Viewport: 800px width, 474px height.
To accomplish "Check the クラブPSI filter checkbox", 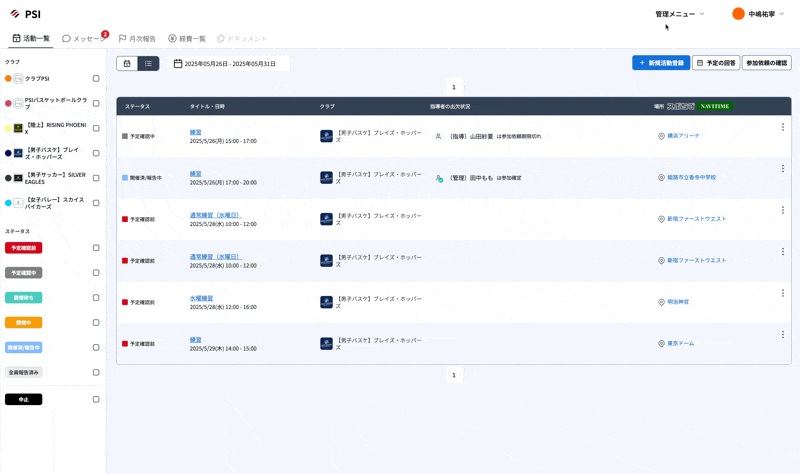I will tap(96, 78).
